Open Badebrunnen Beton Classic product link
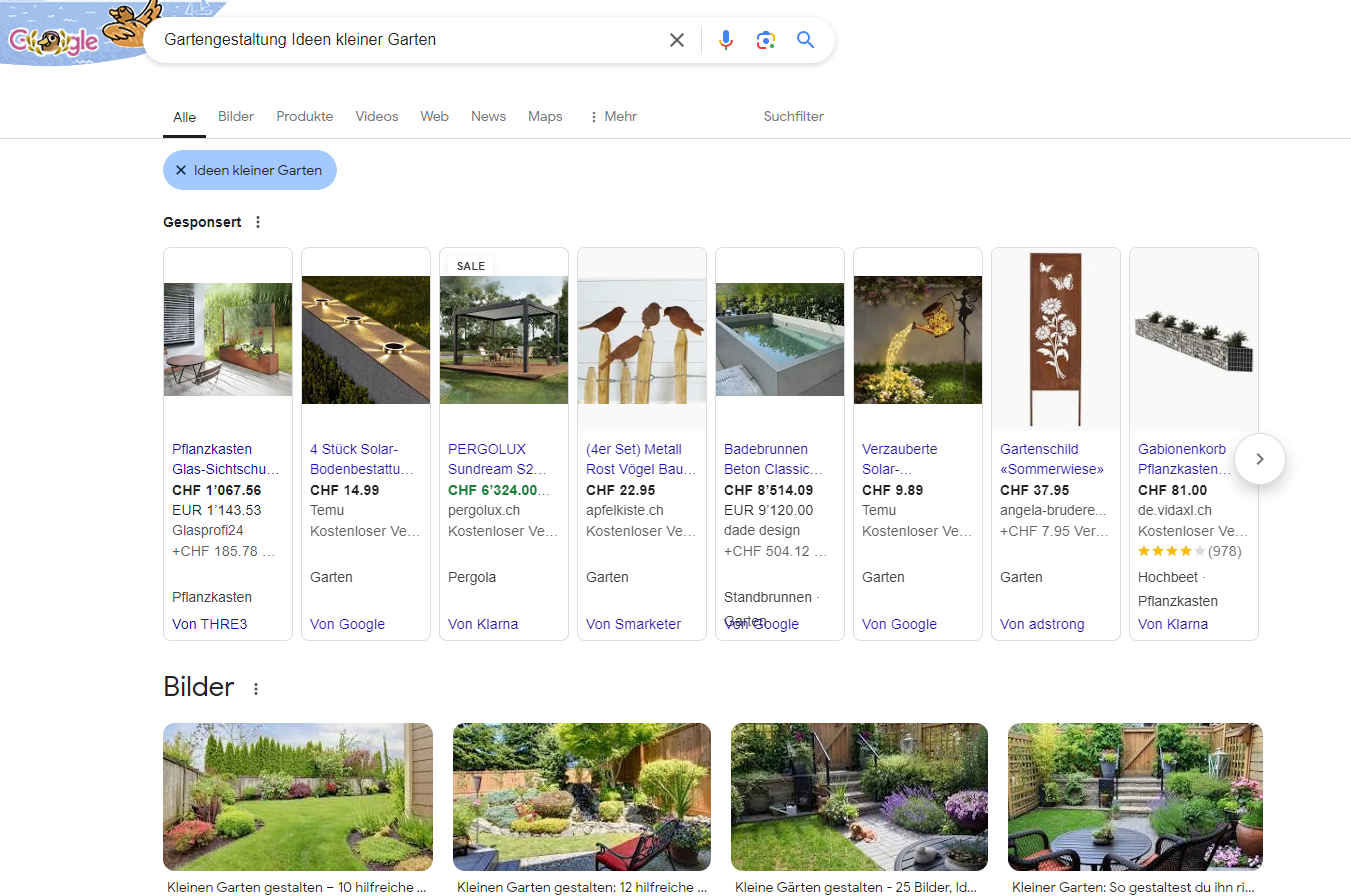The width and height of the screenshot is (1351, 896). (774, 459)
